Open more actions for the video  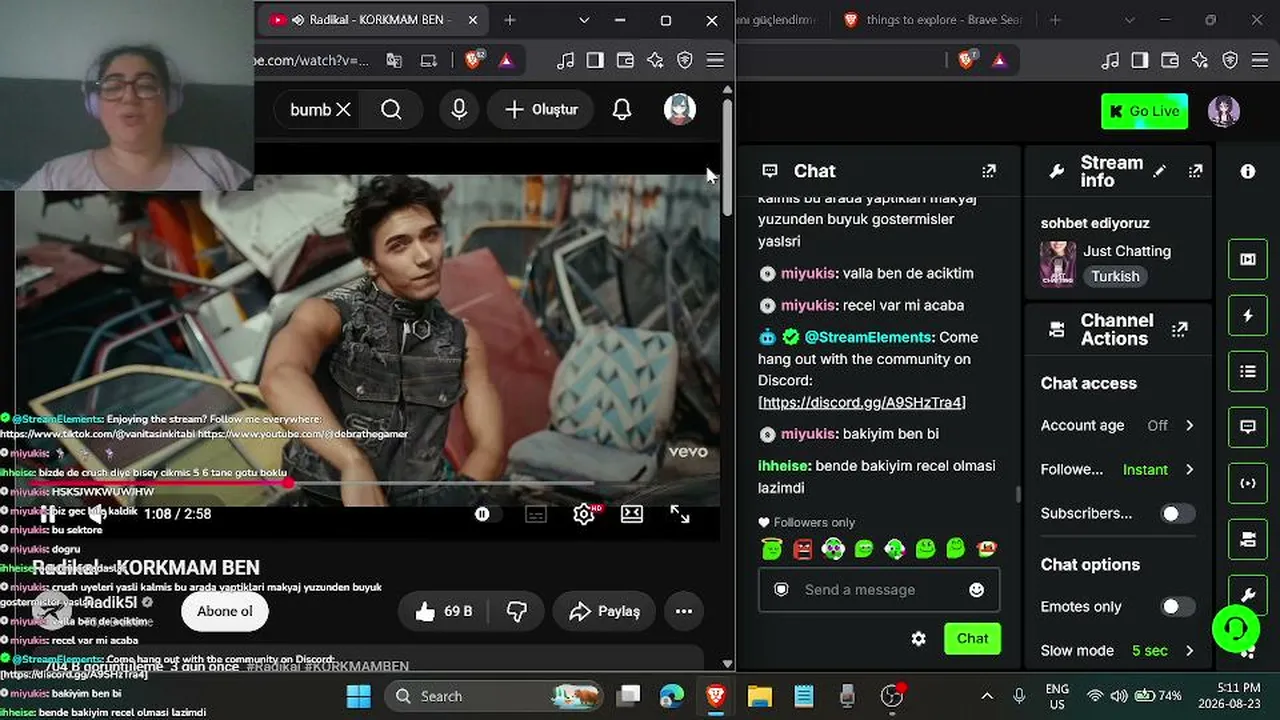tap(684, 611)
